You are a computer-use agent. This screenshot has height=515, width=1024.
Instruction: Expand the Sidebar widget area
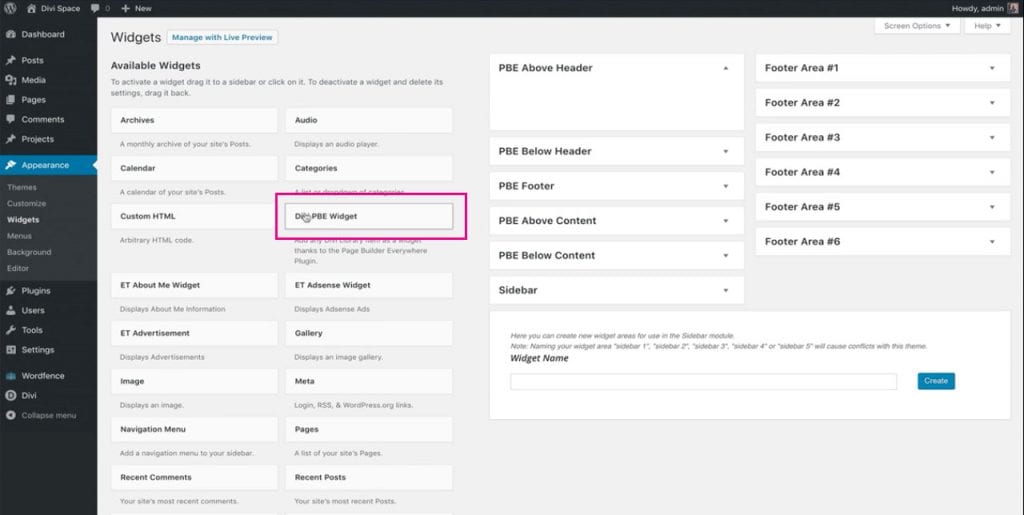[x=725, y=290]
